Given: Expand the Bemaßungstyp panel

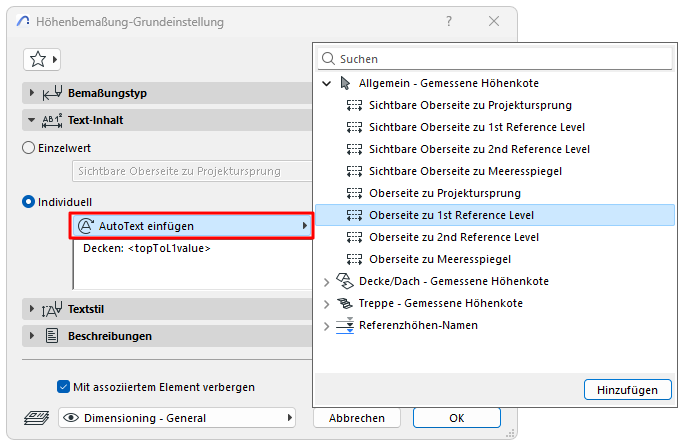Looking at the screenshot, I should [31, 93].
